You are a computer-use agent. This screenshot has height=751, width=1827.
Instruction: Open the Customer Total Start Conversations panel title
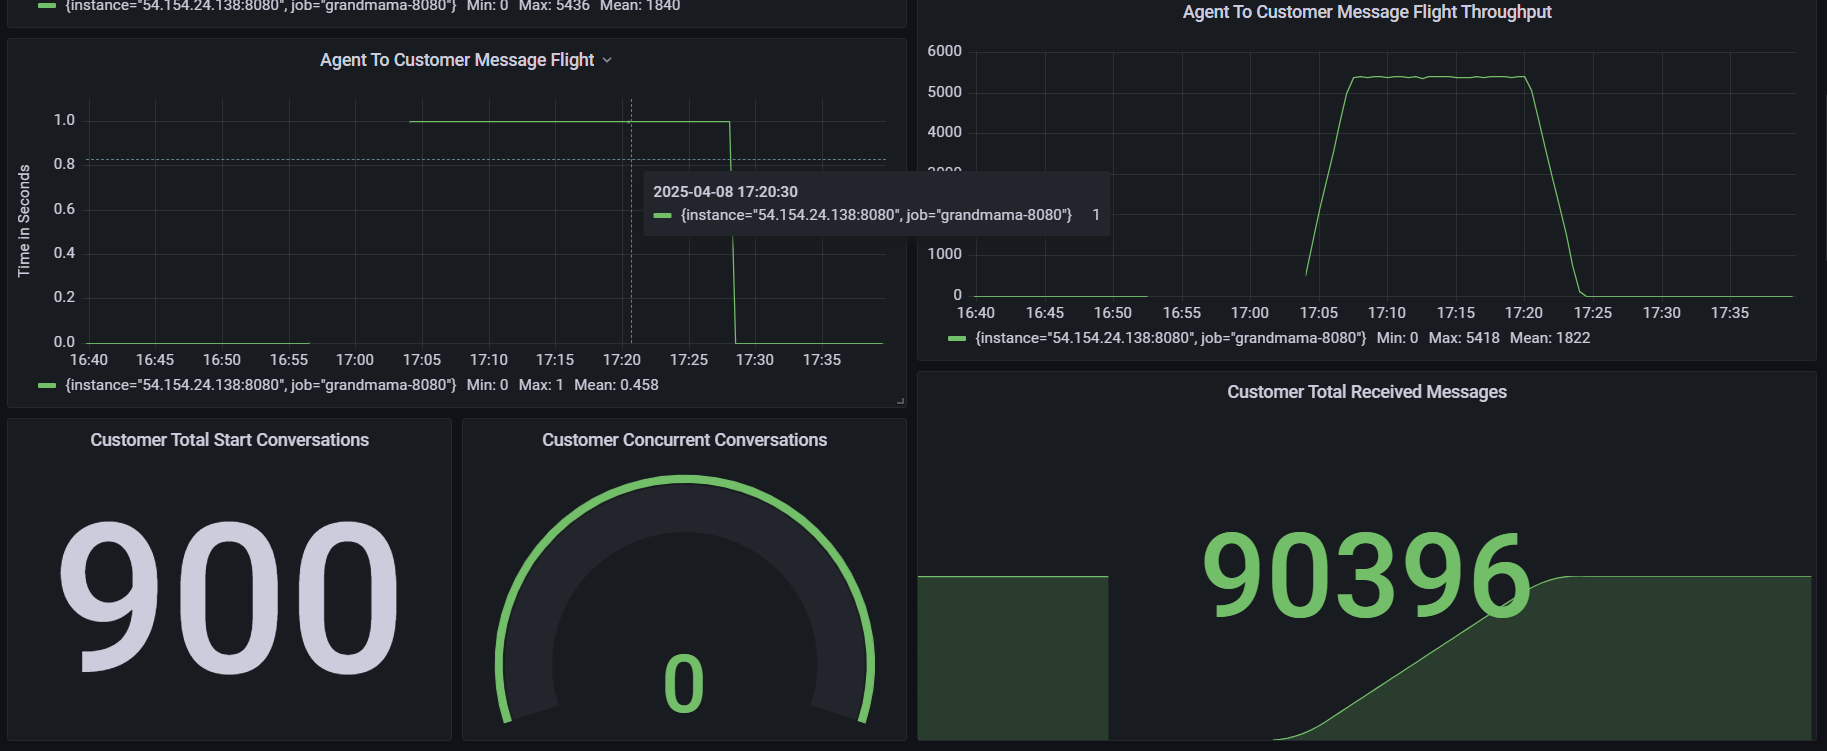click(x=229, y=440)
